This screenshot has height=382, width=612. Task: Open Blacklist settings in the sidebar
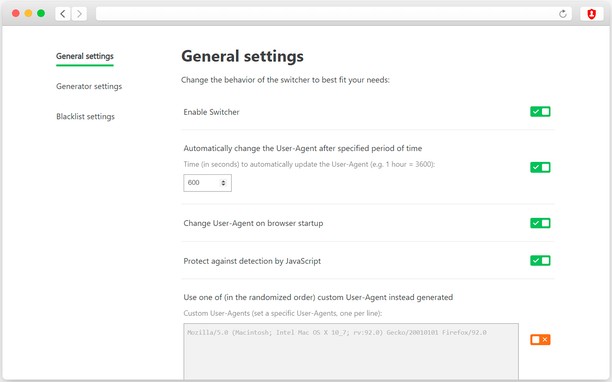(x=85, y=117)
